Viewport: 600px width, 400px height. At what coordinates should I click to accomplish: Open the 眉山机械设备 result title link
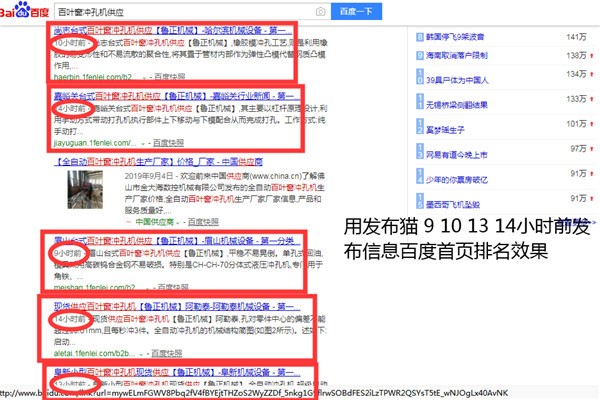pyautogui.click(x=177, y=241)
